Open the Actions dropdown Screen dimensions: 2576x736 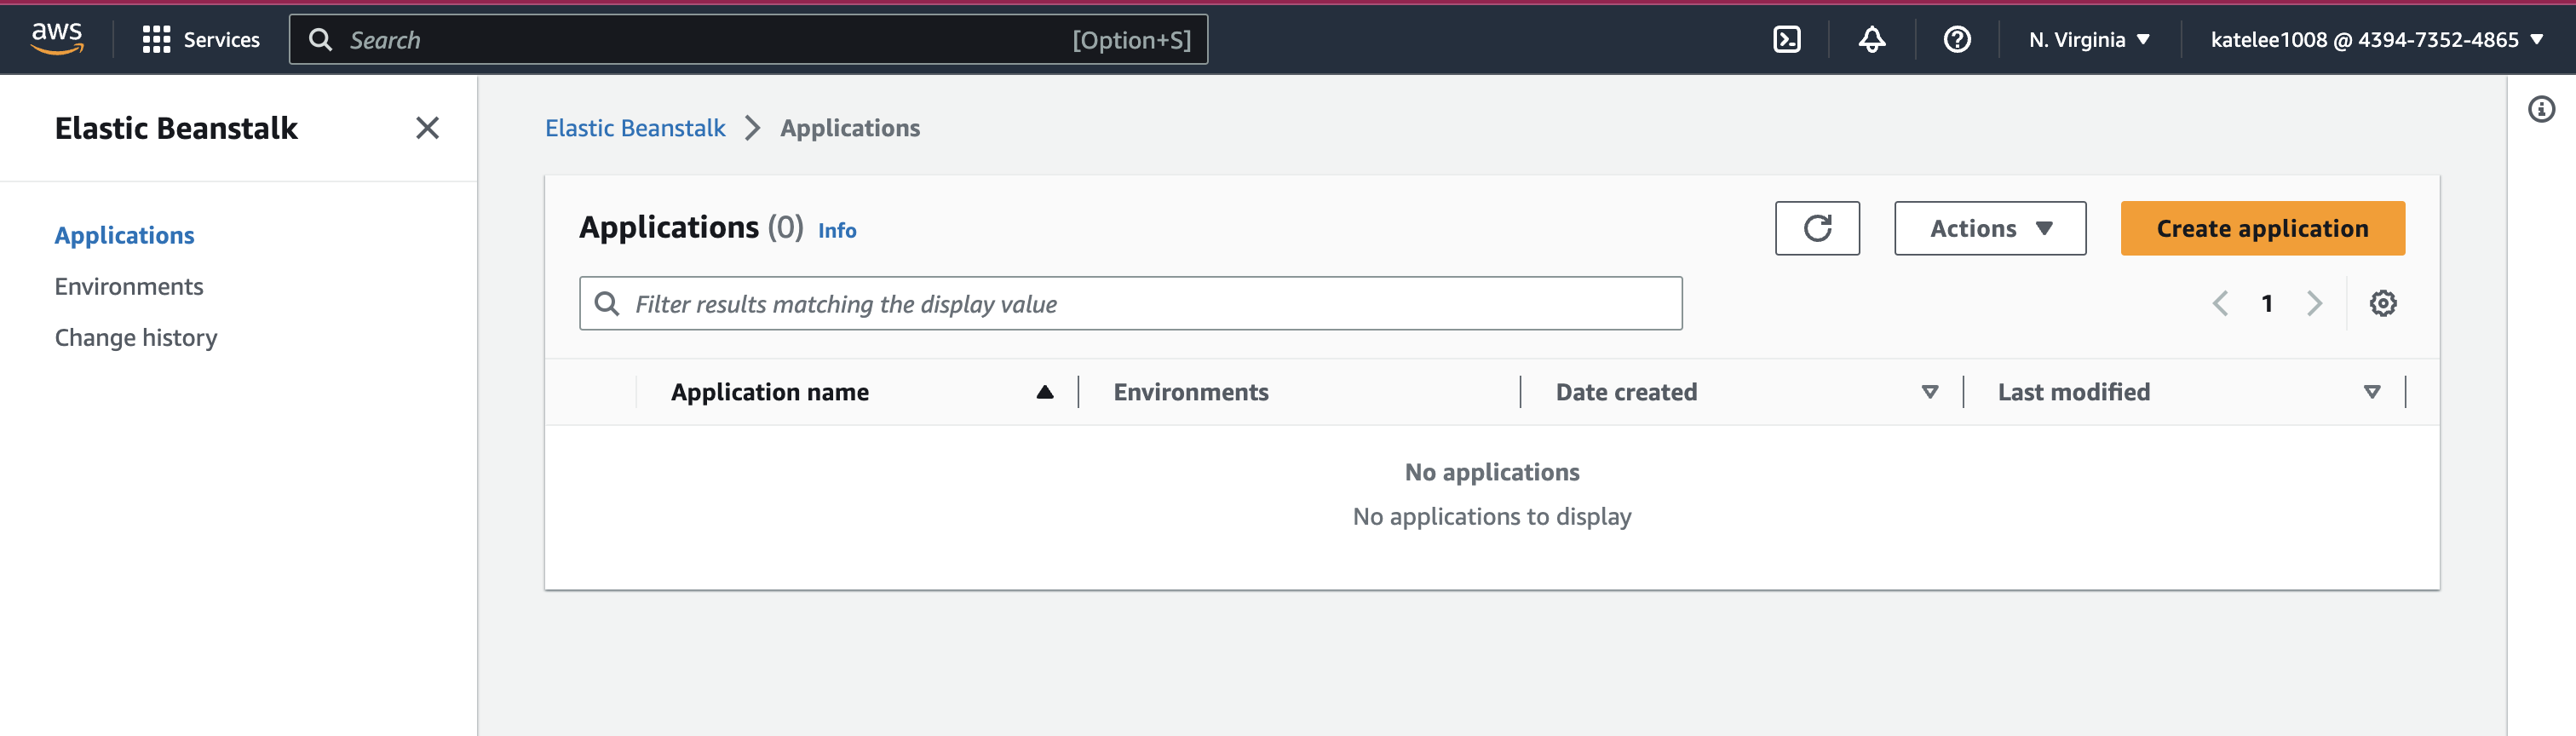click(x=1990, y=229)
